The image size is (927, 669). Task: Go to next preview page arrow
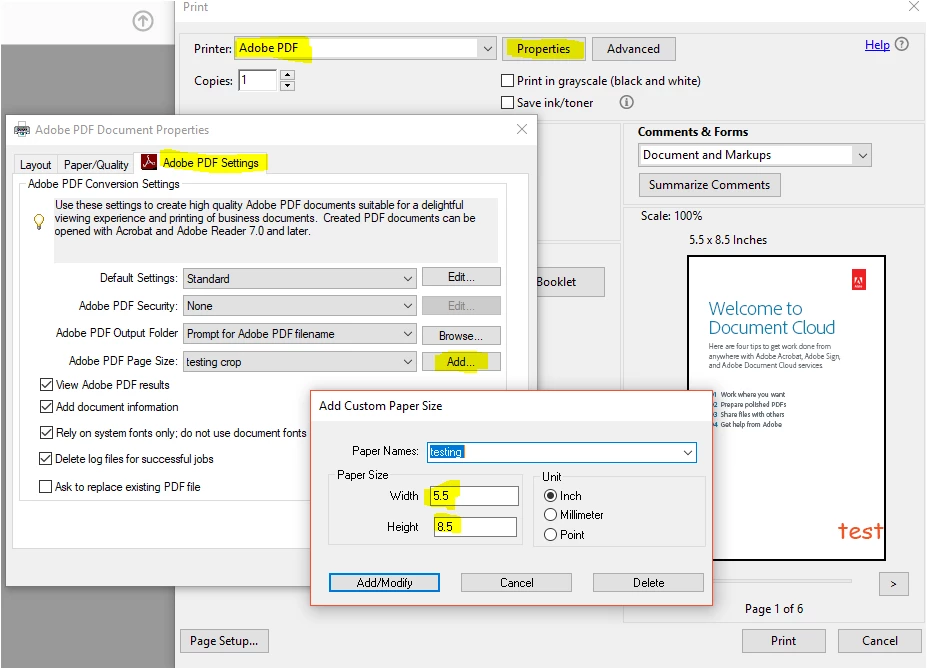[893, 584]
